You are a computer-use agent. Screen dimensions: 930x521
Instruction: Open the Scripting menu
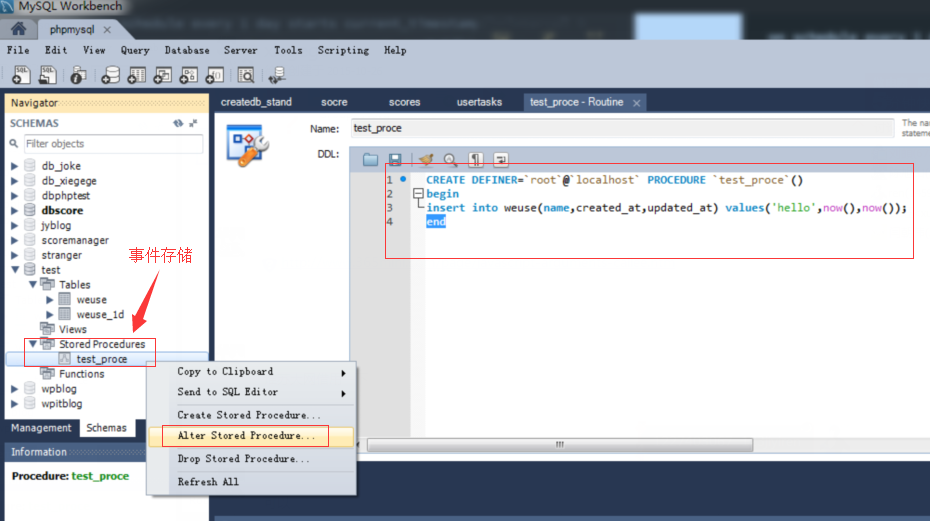tap(343, 50)
